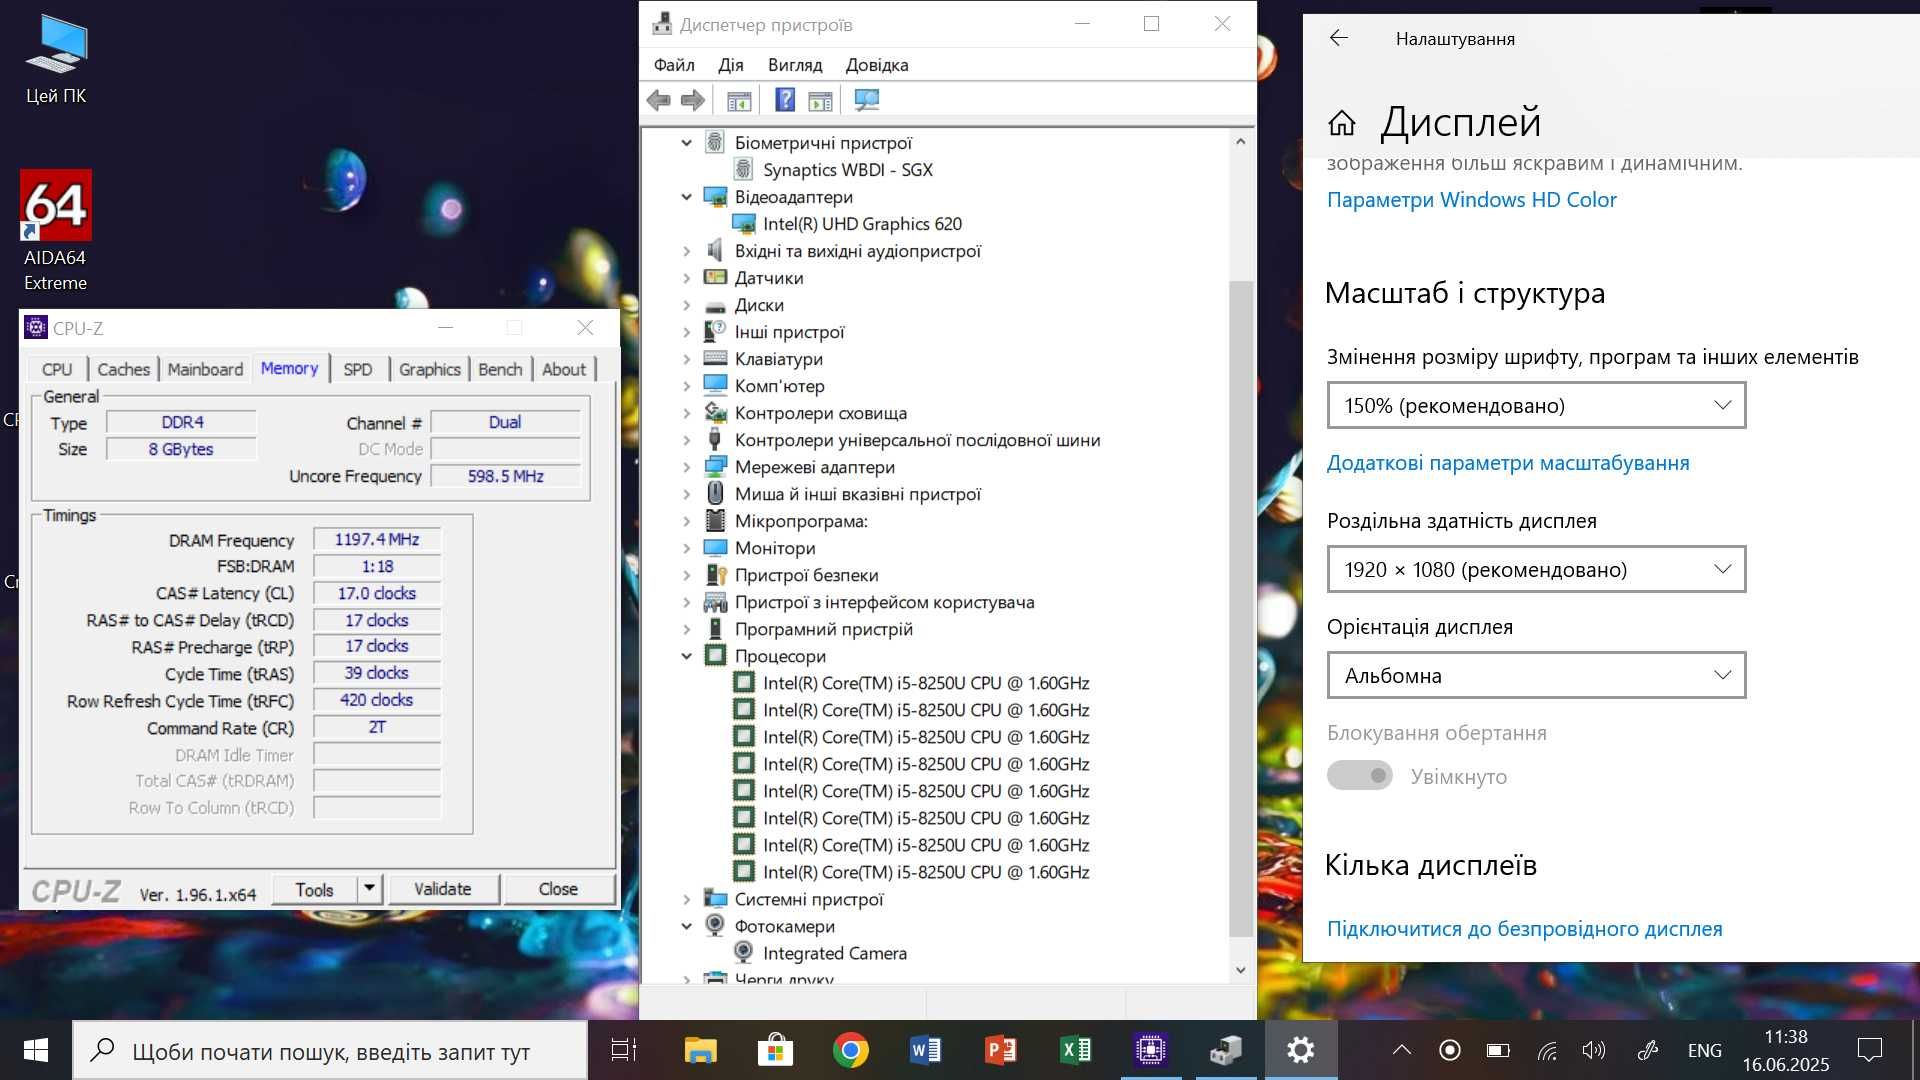Screen dimensions: 1920x1080
Task: Select the Цей ПК desktop icon
Action: click(56, 60)
